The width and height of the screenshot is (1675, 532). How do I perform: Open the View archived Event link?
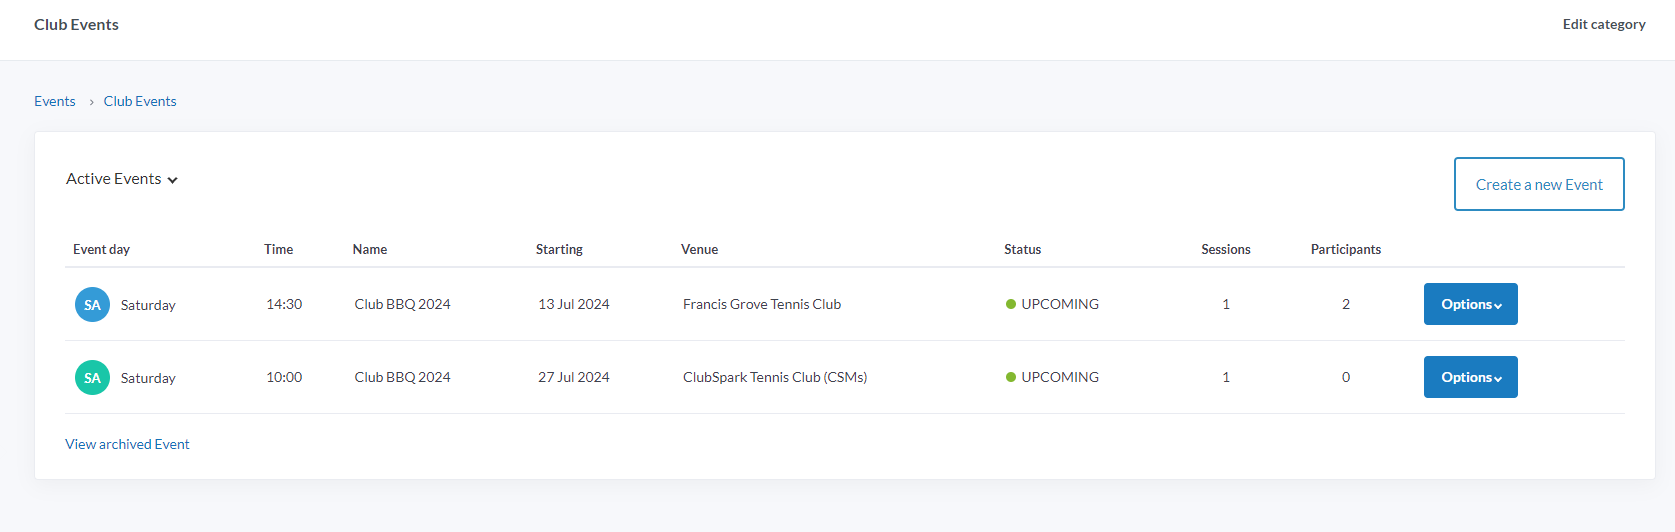pyautogui.click(x=127, y=444)
